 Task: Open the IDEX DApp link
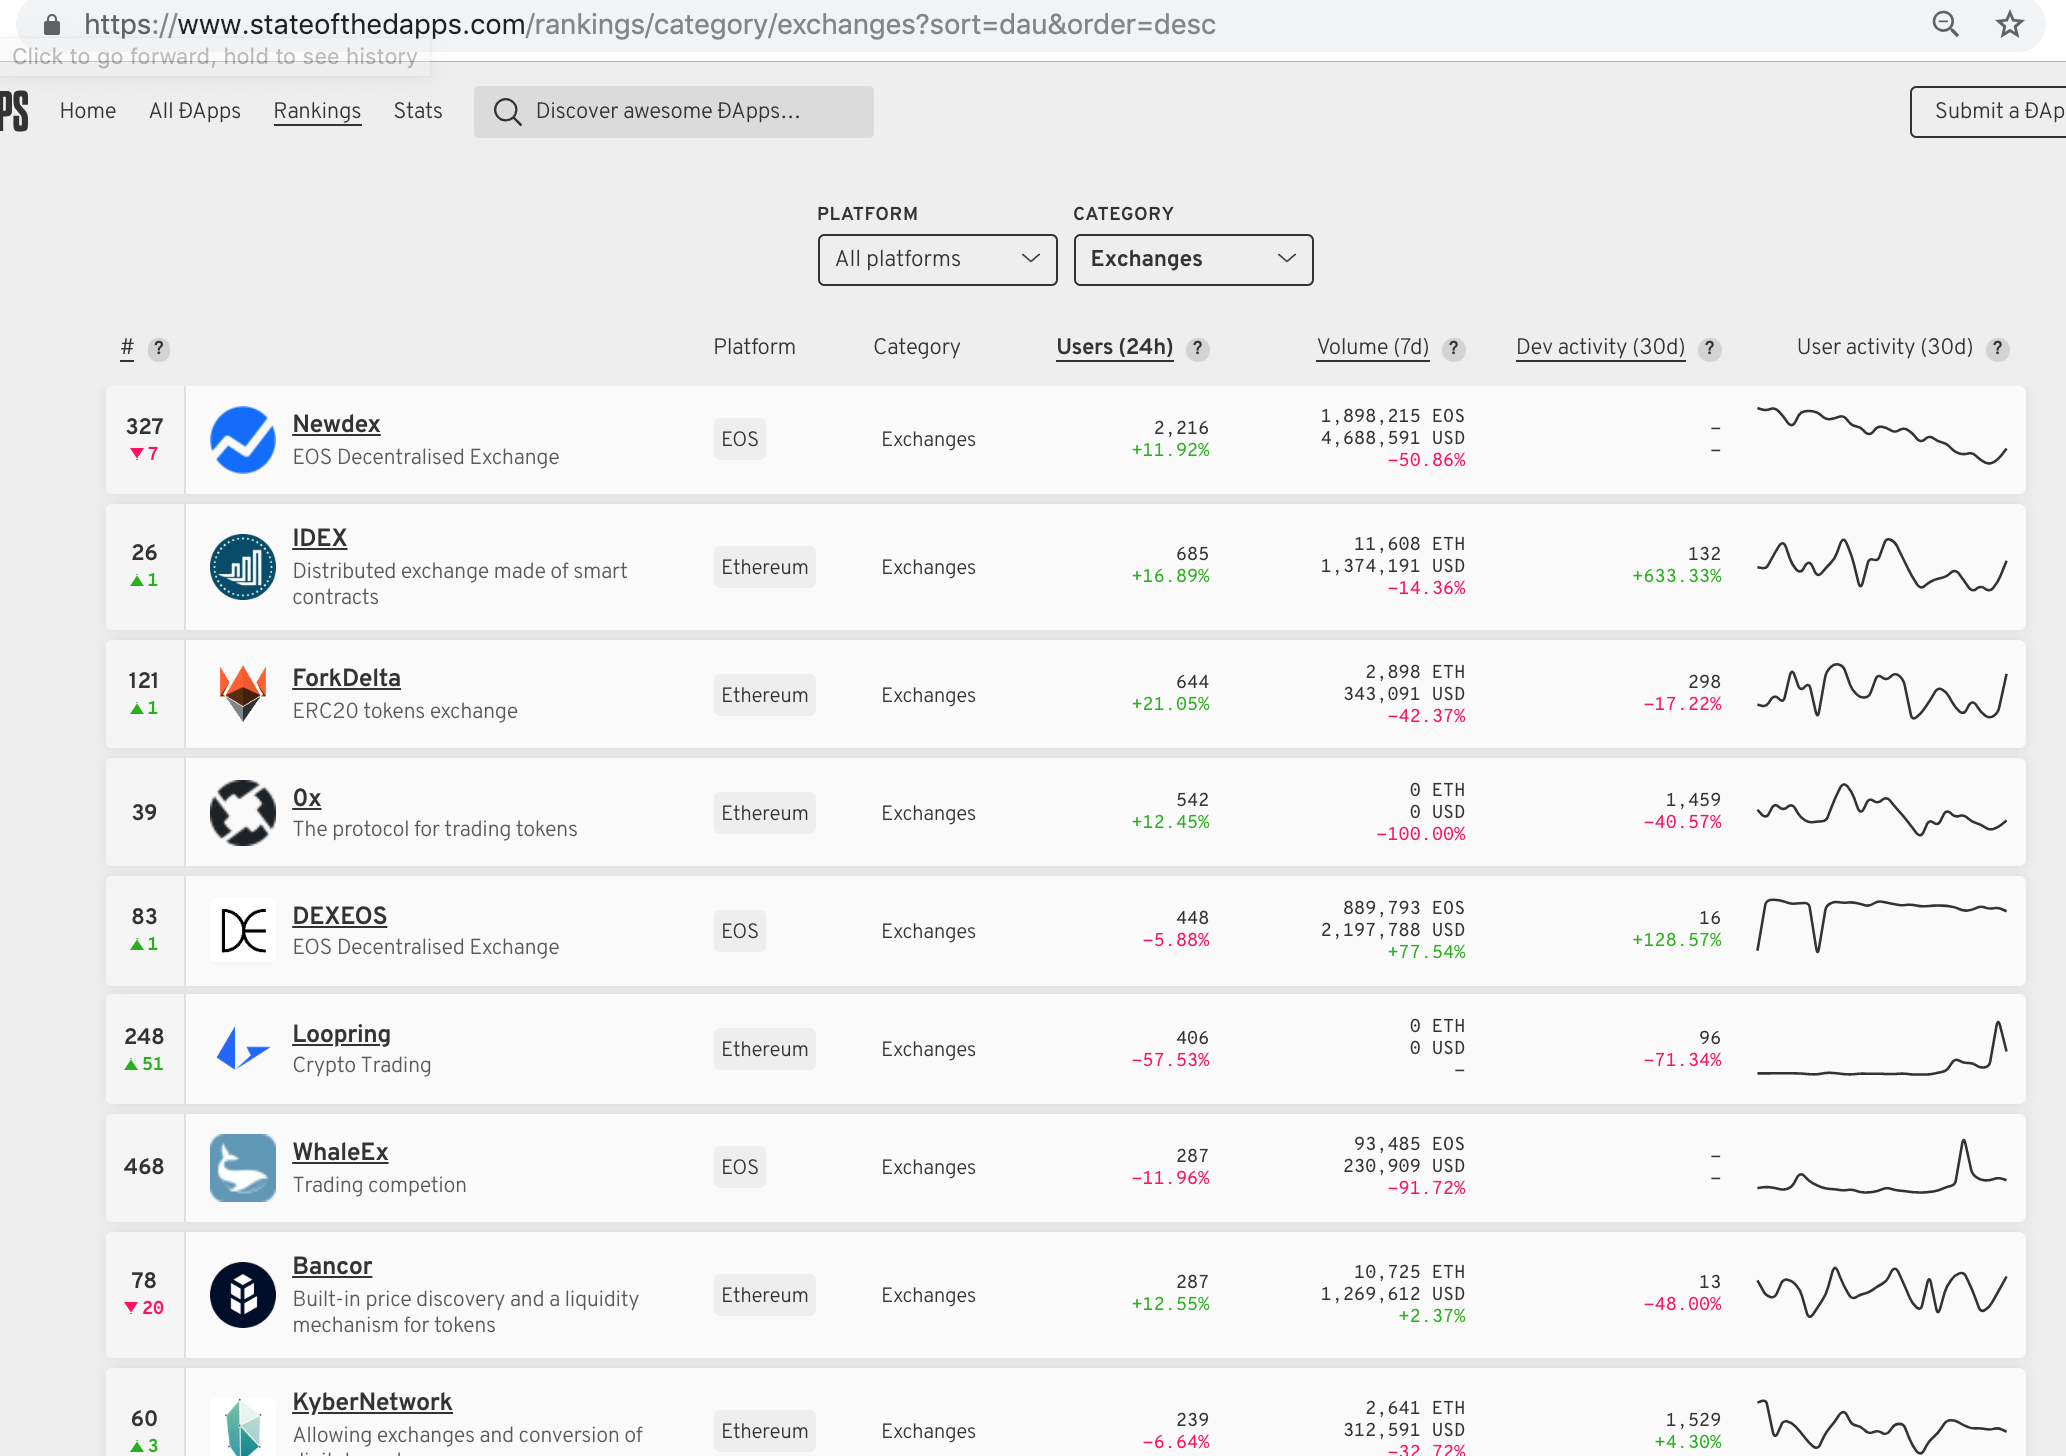(319, 538)
